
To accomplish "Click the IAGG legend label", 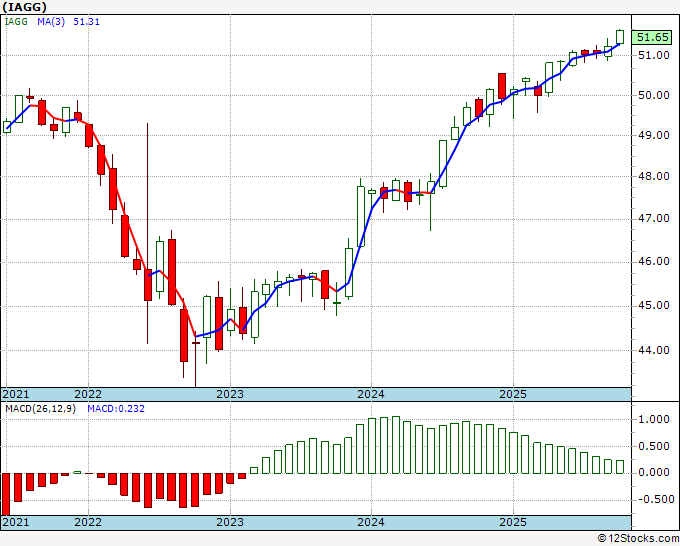I will pyautogui.click(x=16, y=22).
